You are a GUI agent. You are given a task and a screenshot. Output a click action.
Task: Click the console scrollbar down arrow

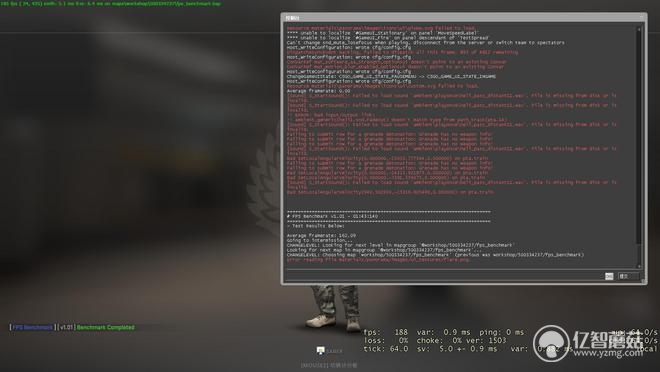(639, 266)
